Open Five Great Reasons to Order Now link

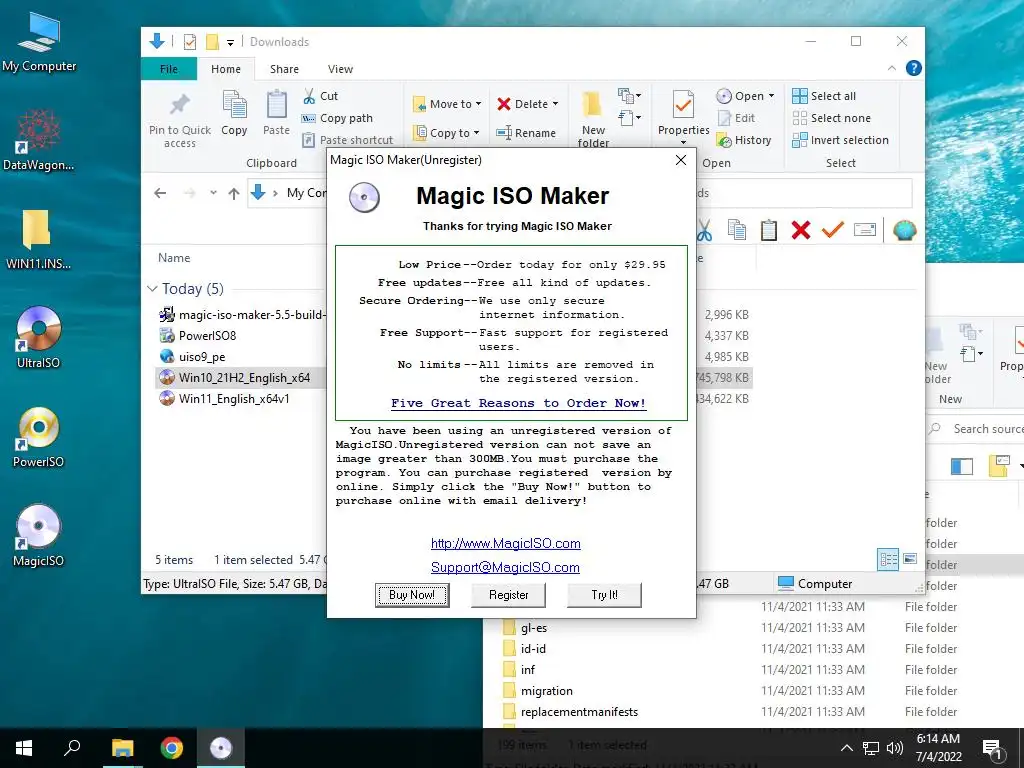tap(519, 403)
